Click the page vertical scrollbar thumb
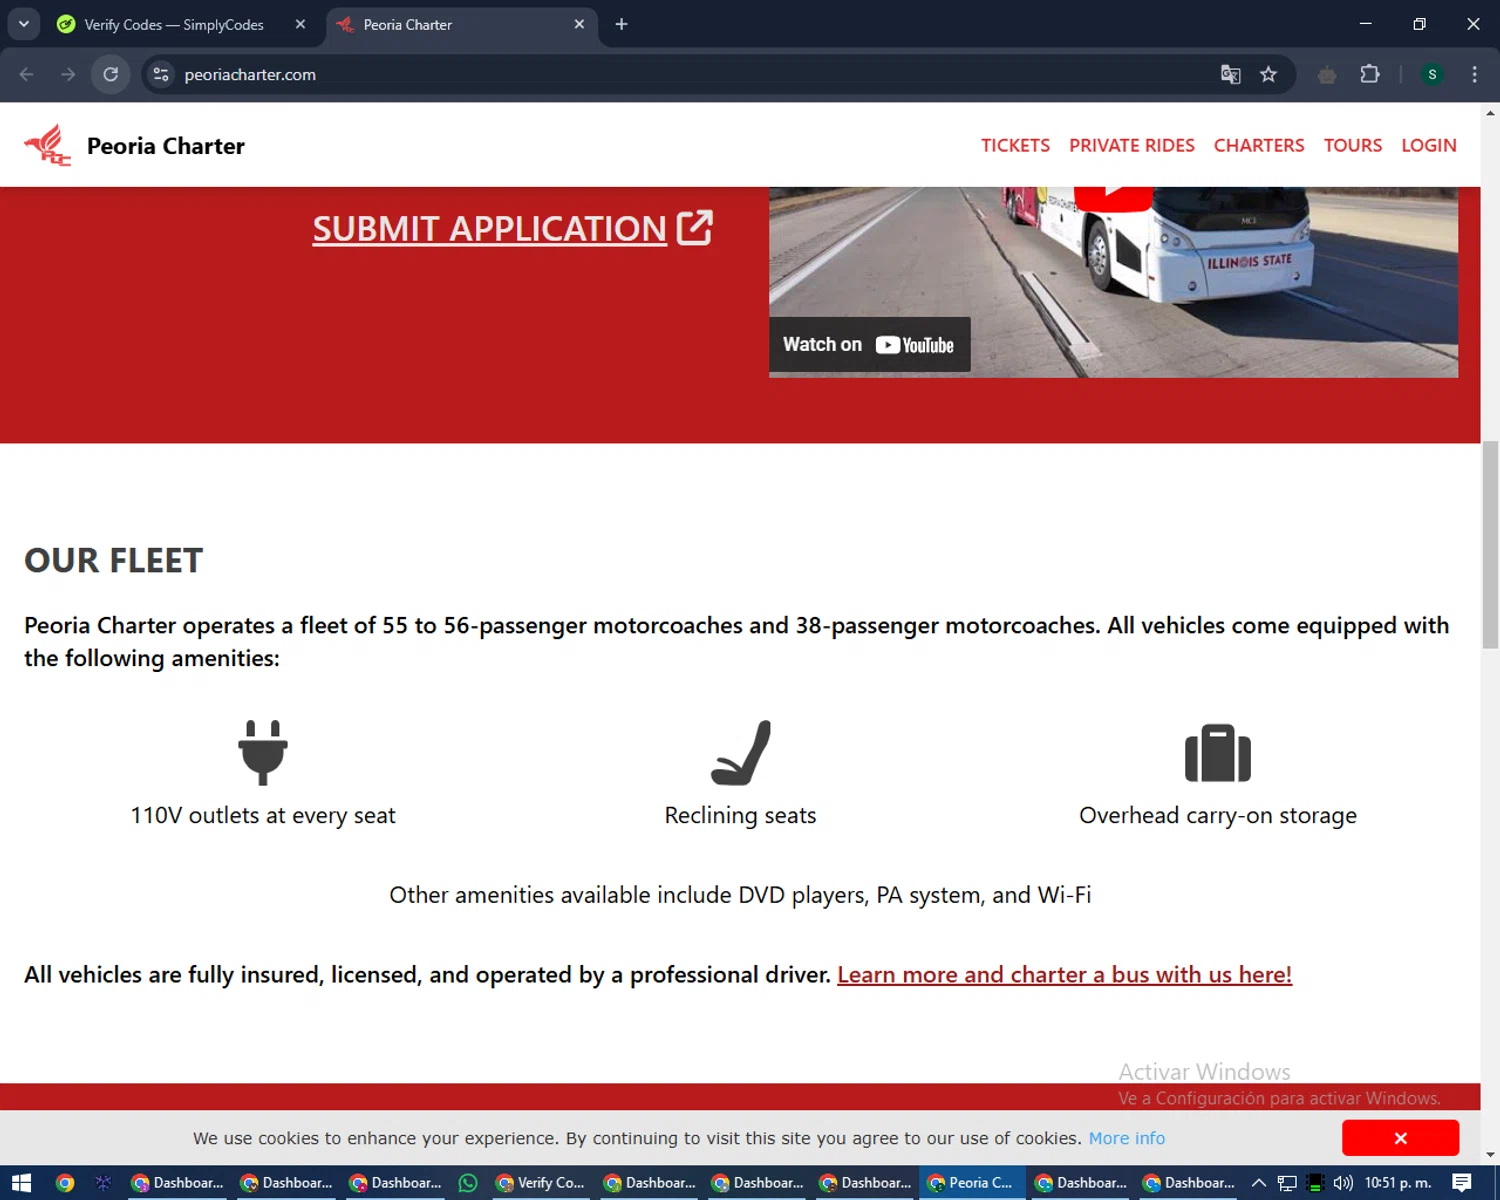1500x1200 pixels. click(1490, 545)
